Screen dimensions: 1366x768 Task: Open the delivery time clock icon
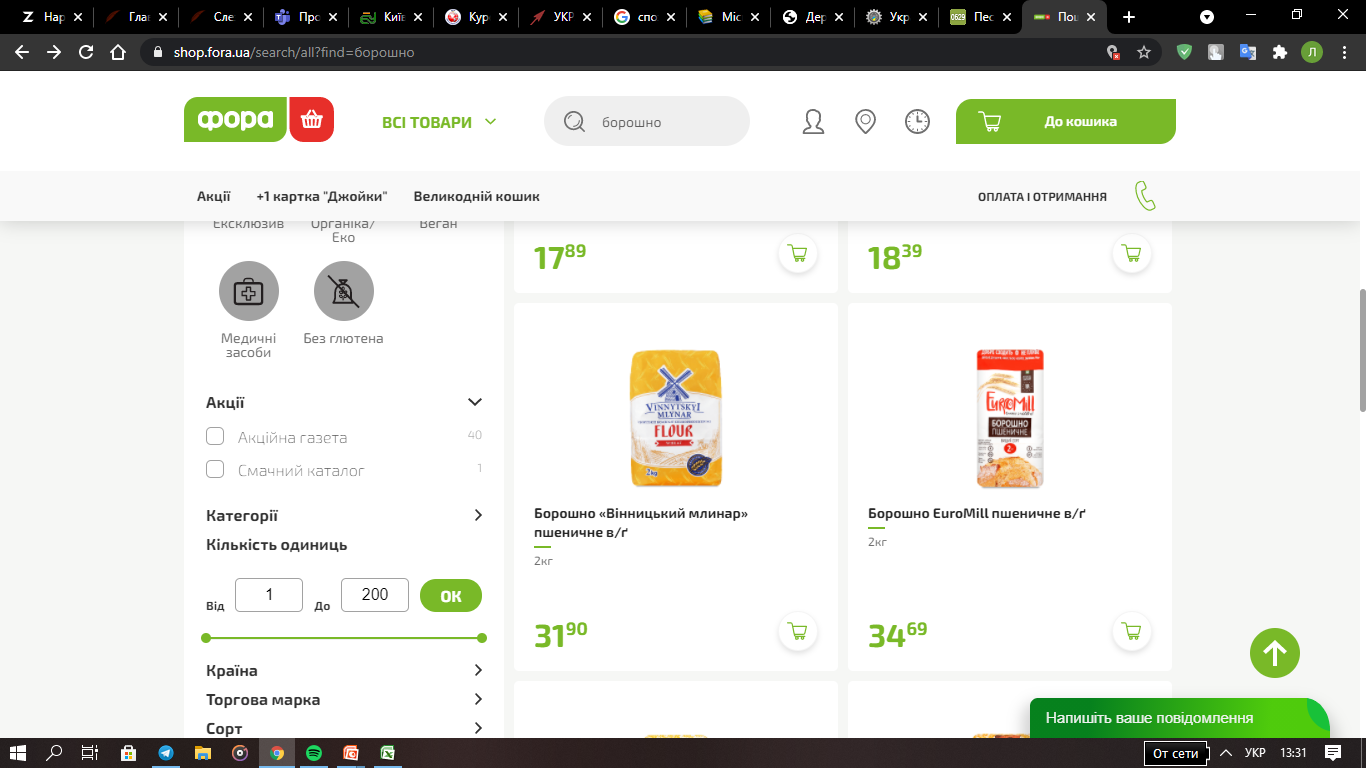917,122
